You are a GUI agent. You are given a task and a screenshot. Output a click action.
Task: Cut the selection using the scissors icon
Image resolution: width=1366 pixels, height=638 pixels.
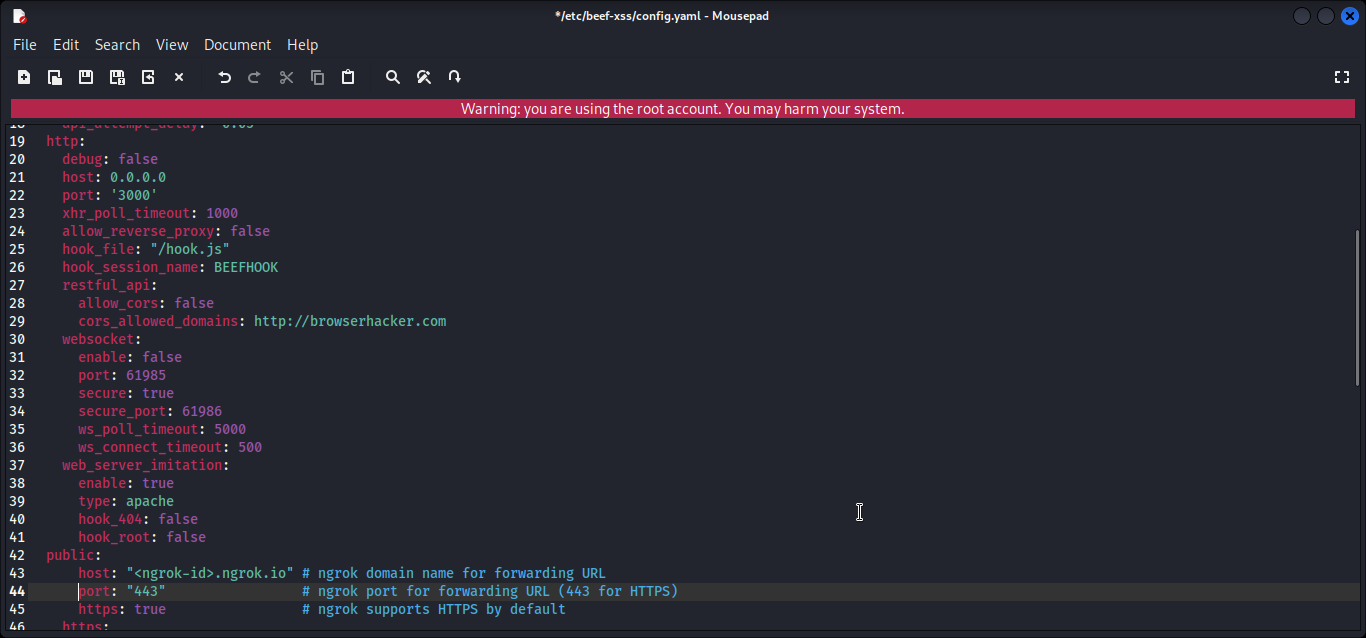click(286, 77)
